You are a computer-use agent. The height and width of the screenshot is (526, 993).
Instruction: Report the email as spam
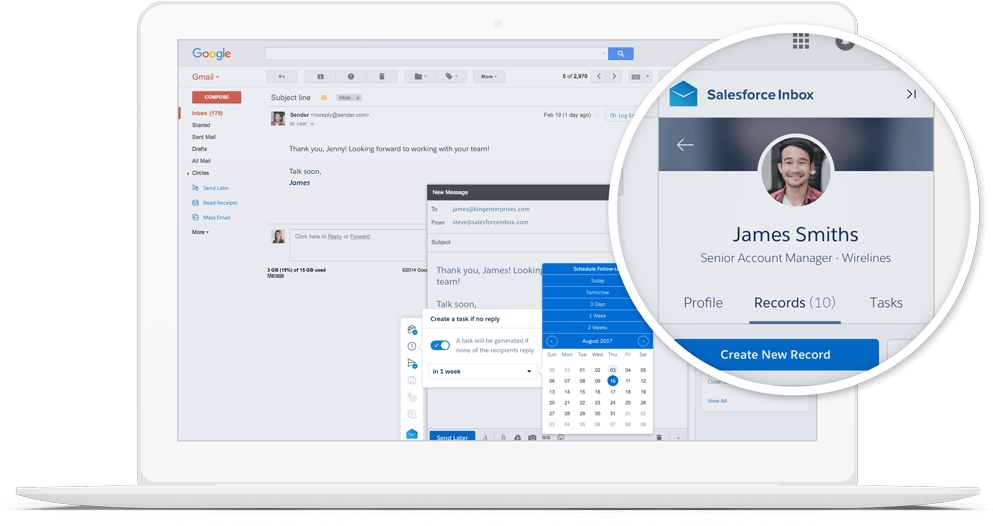(x=351, y=77)
